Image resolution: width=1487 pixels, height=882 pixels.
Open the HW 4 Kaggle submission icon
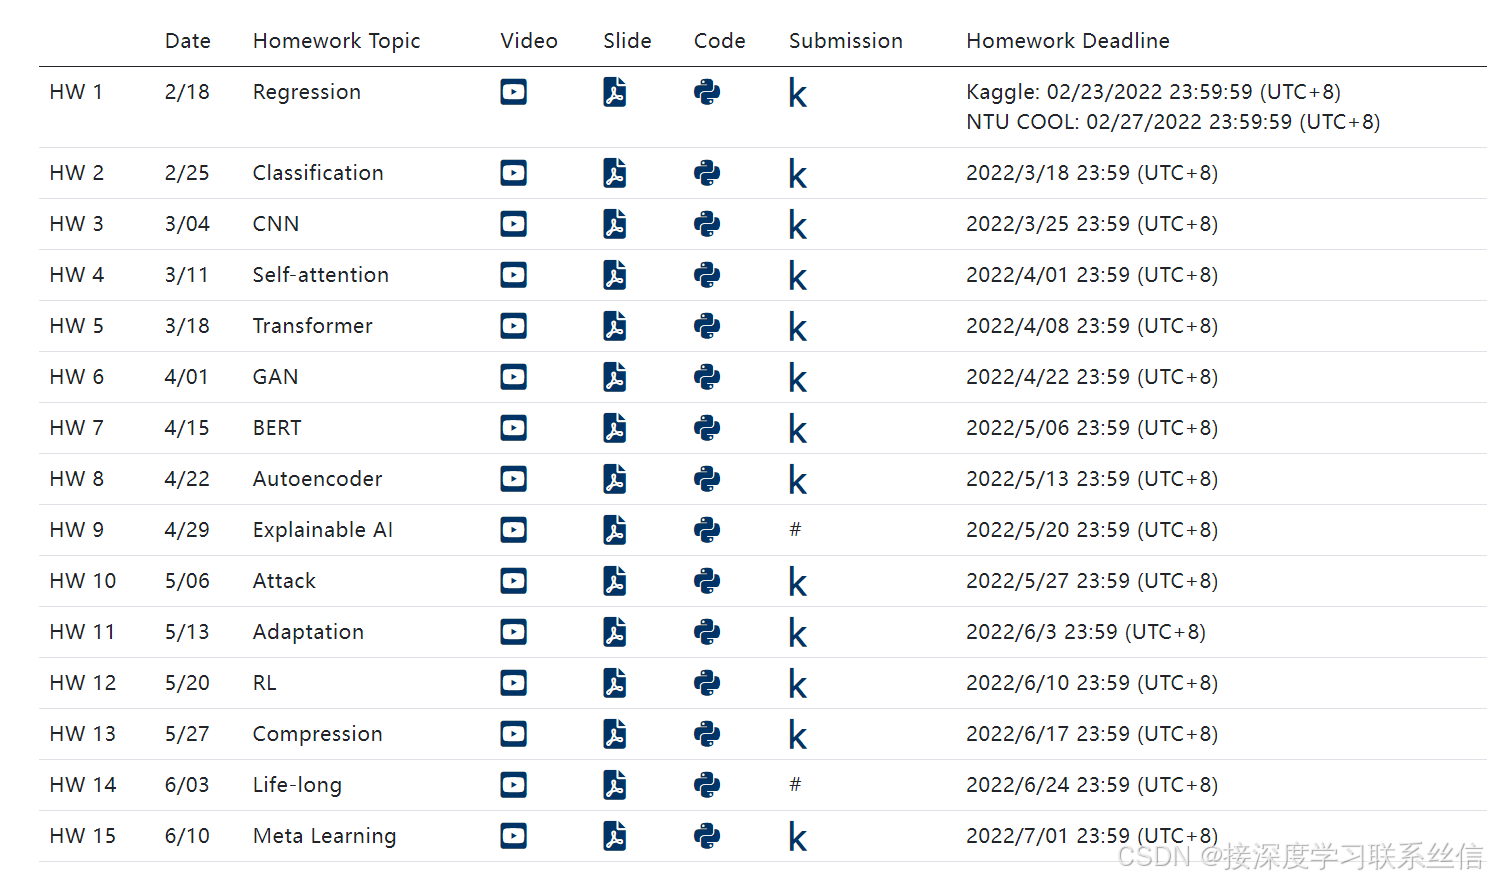797,276
